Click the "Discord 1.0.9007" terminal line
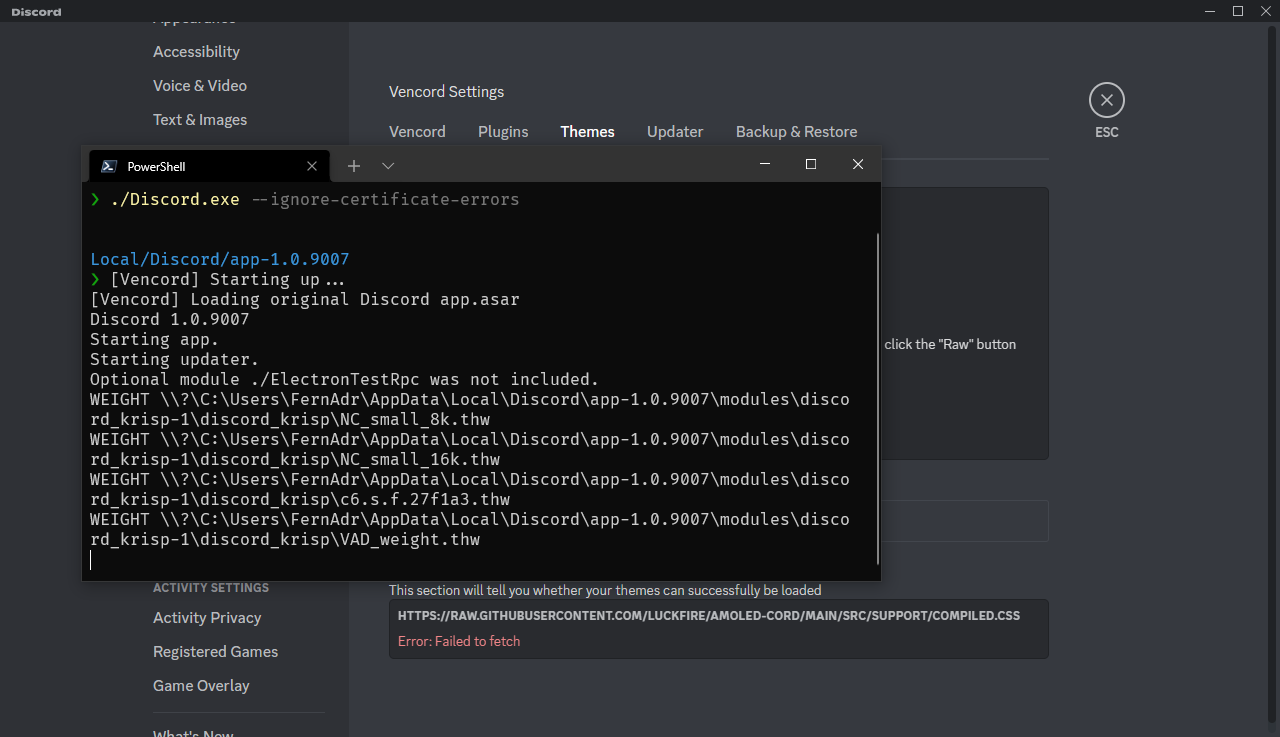 (x=170, y=319)
